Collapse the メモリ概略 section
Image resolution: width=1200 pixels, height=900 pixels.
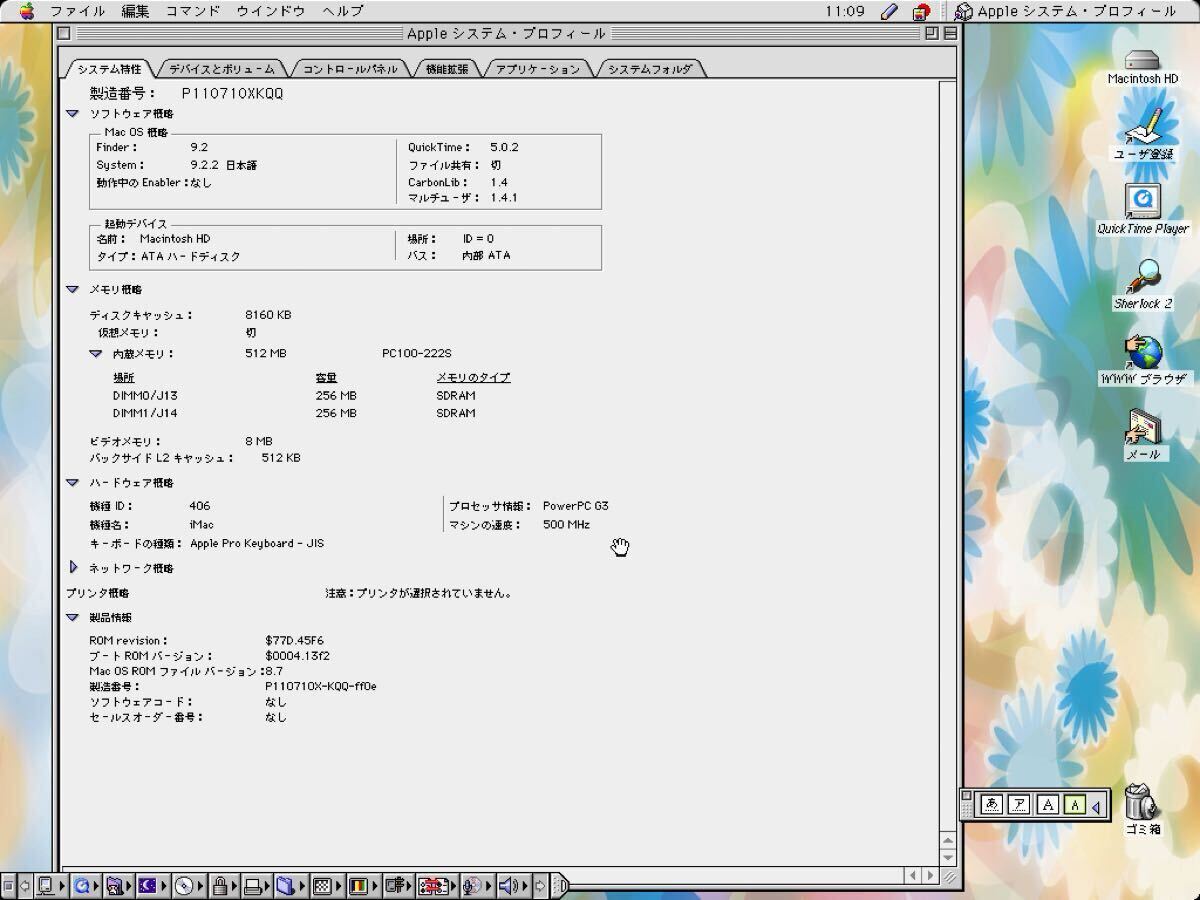72,289
